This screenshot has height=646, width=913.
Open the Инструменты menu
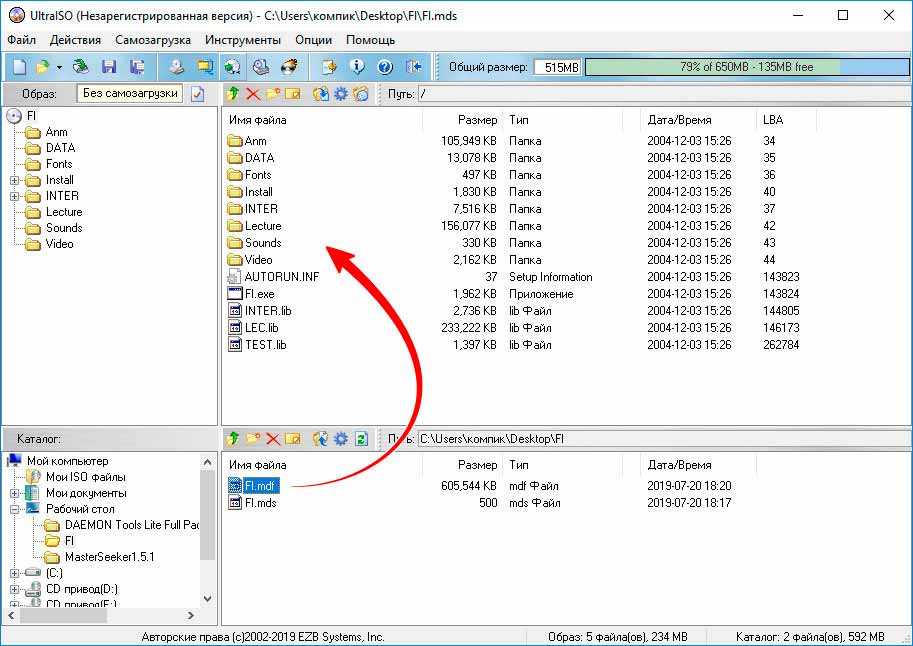click(242, 40)
